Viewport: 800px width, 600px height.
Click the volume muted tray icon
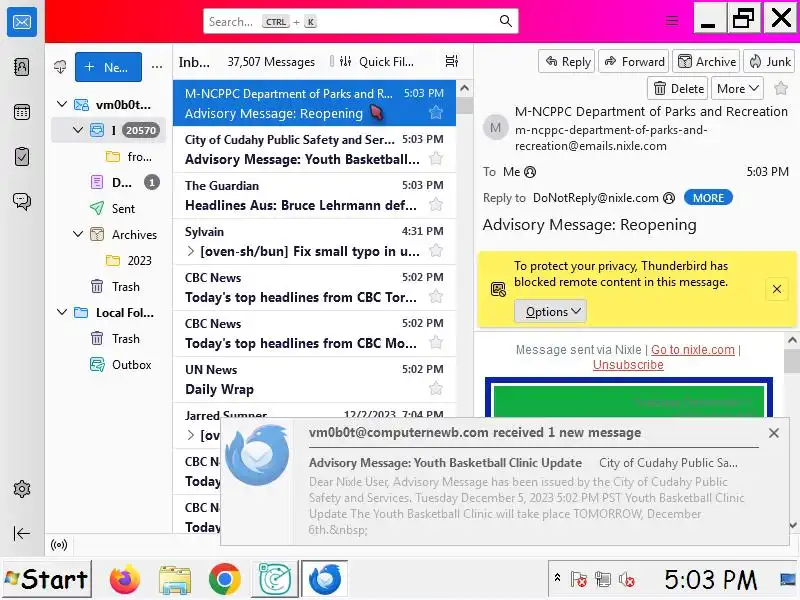tap(627, 579)
